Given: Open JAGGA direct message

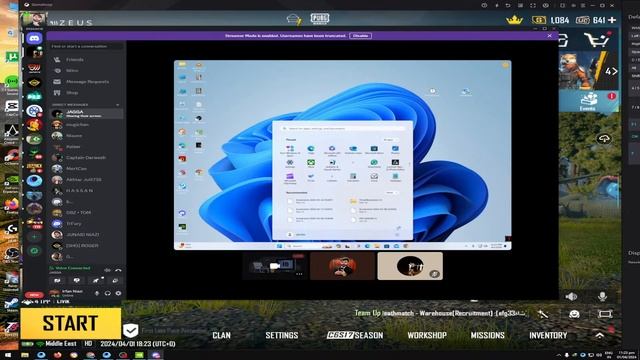Looking at the screenshot, I should (x=86, y=113).
